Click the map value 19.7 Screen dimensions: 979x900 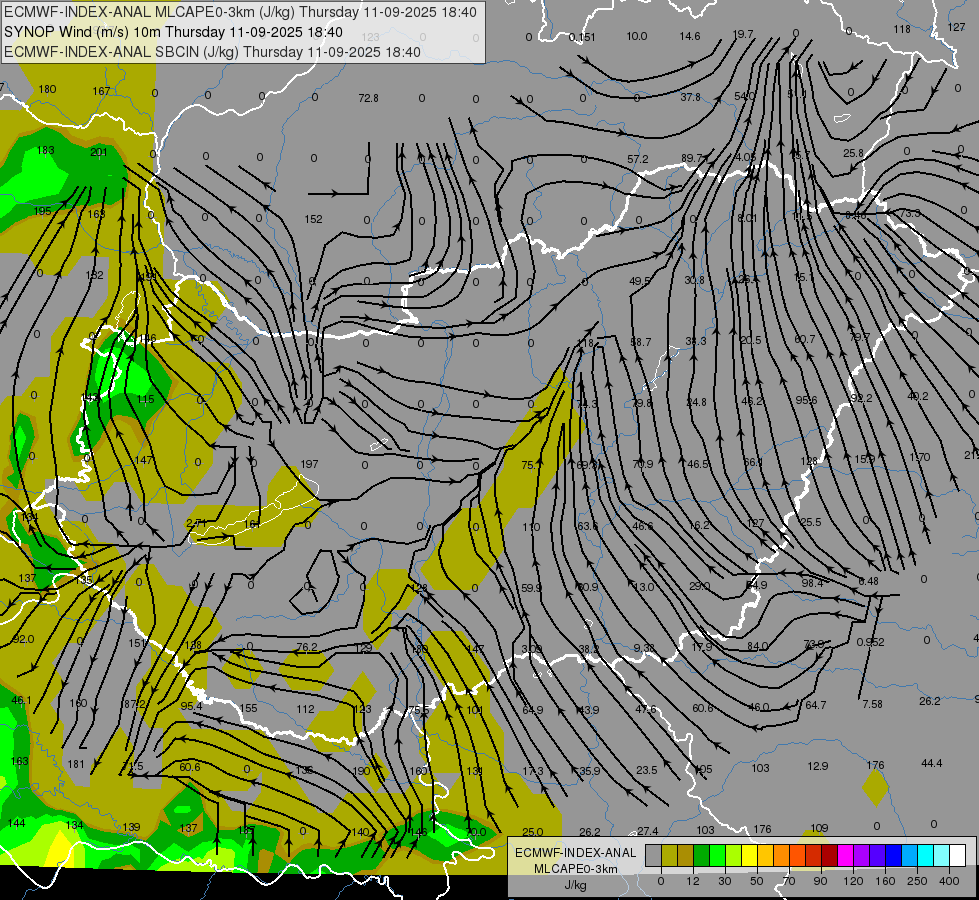[743, 34]
